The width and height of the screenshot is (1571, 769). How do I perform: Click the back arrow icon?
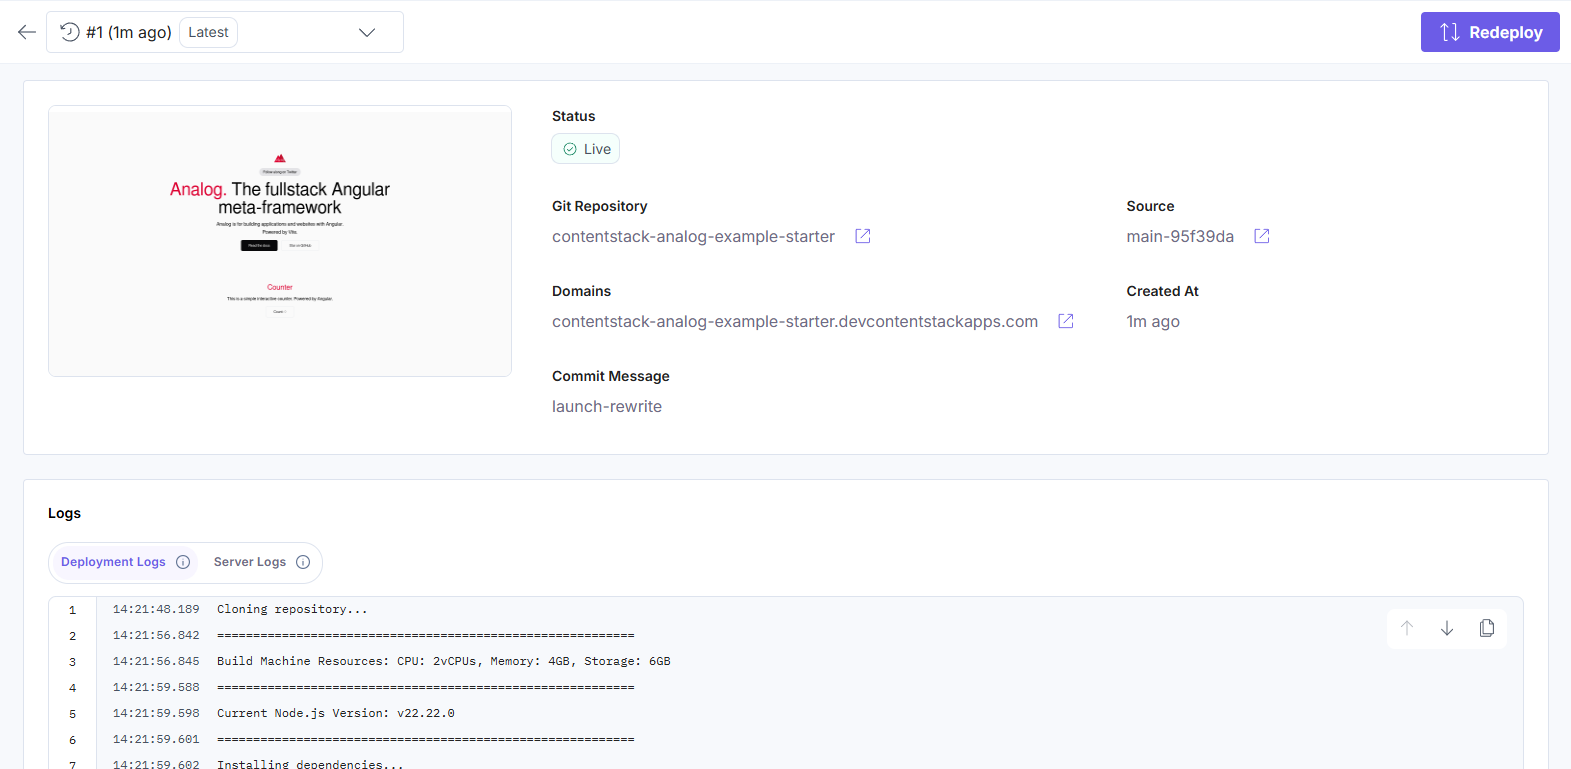point(27,32)
